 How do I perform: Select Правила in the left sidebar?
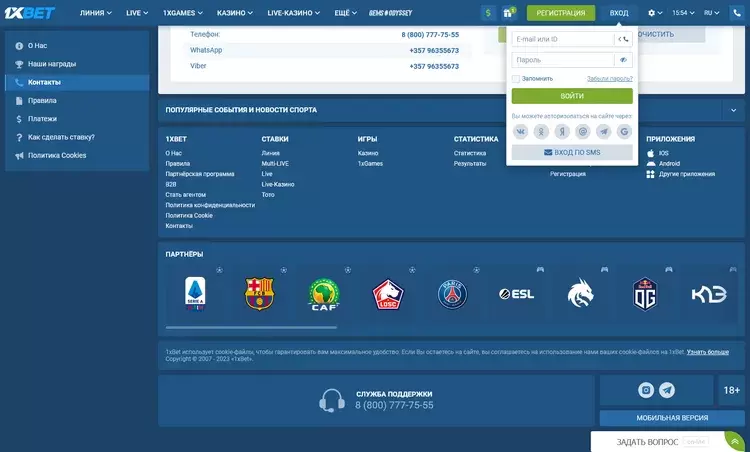pos(42,100)
